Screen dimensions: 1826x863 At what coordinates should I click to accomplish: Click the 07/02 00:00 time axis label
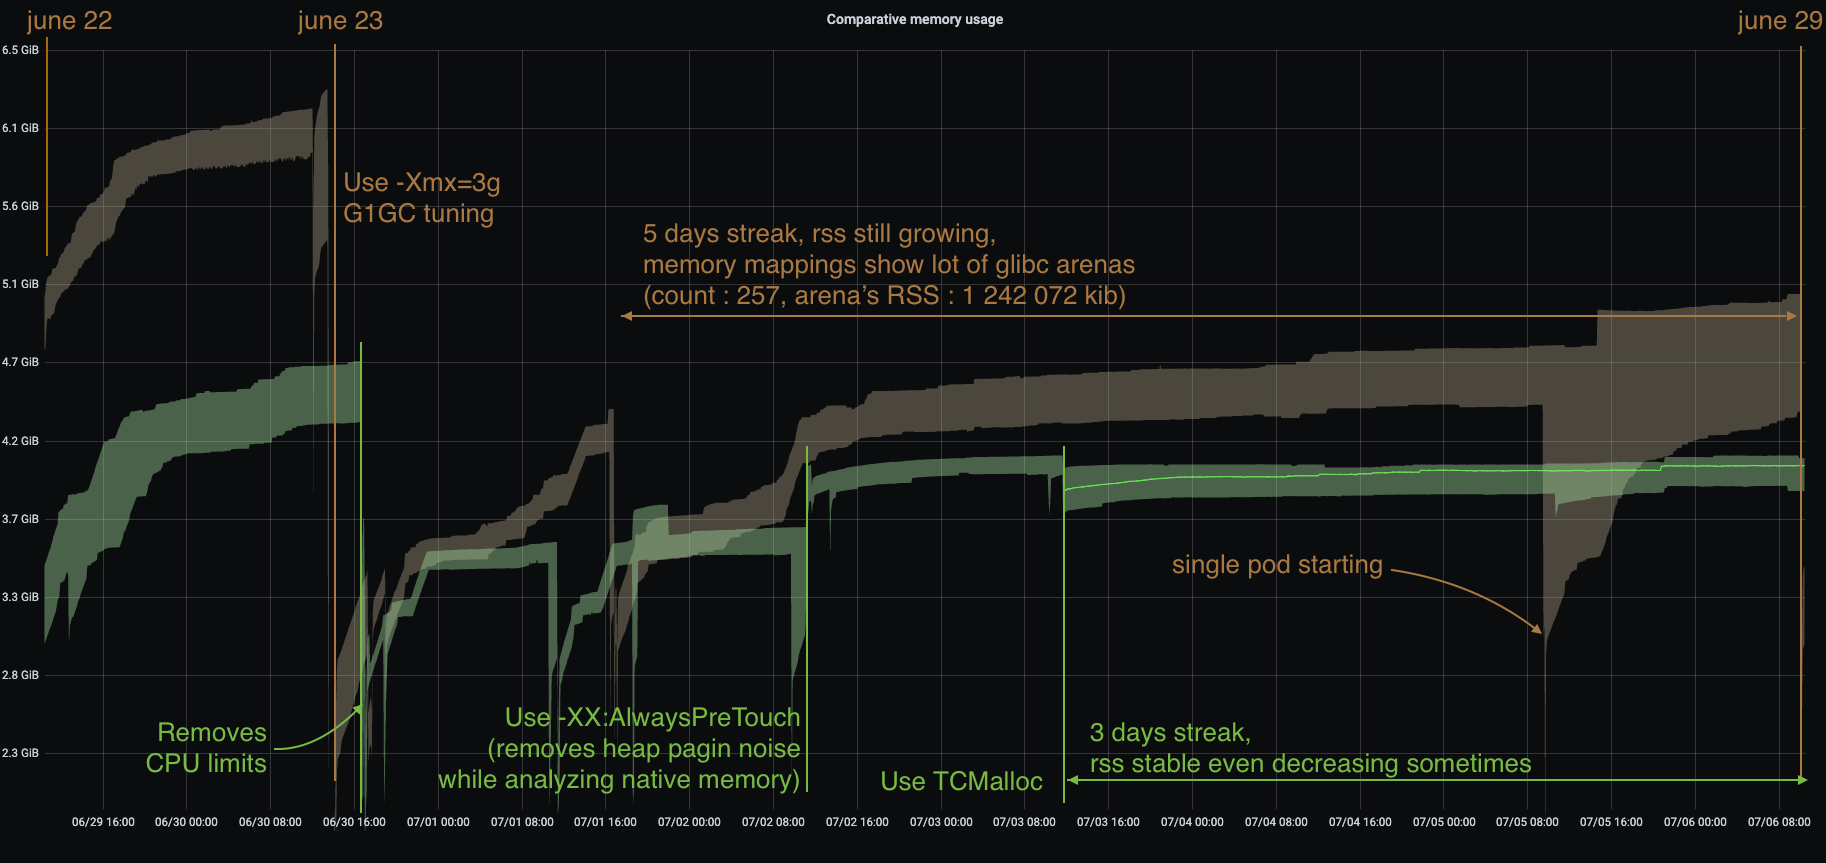689,822
